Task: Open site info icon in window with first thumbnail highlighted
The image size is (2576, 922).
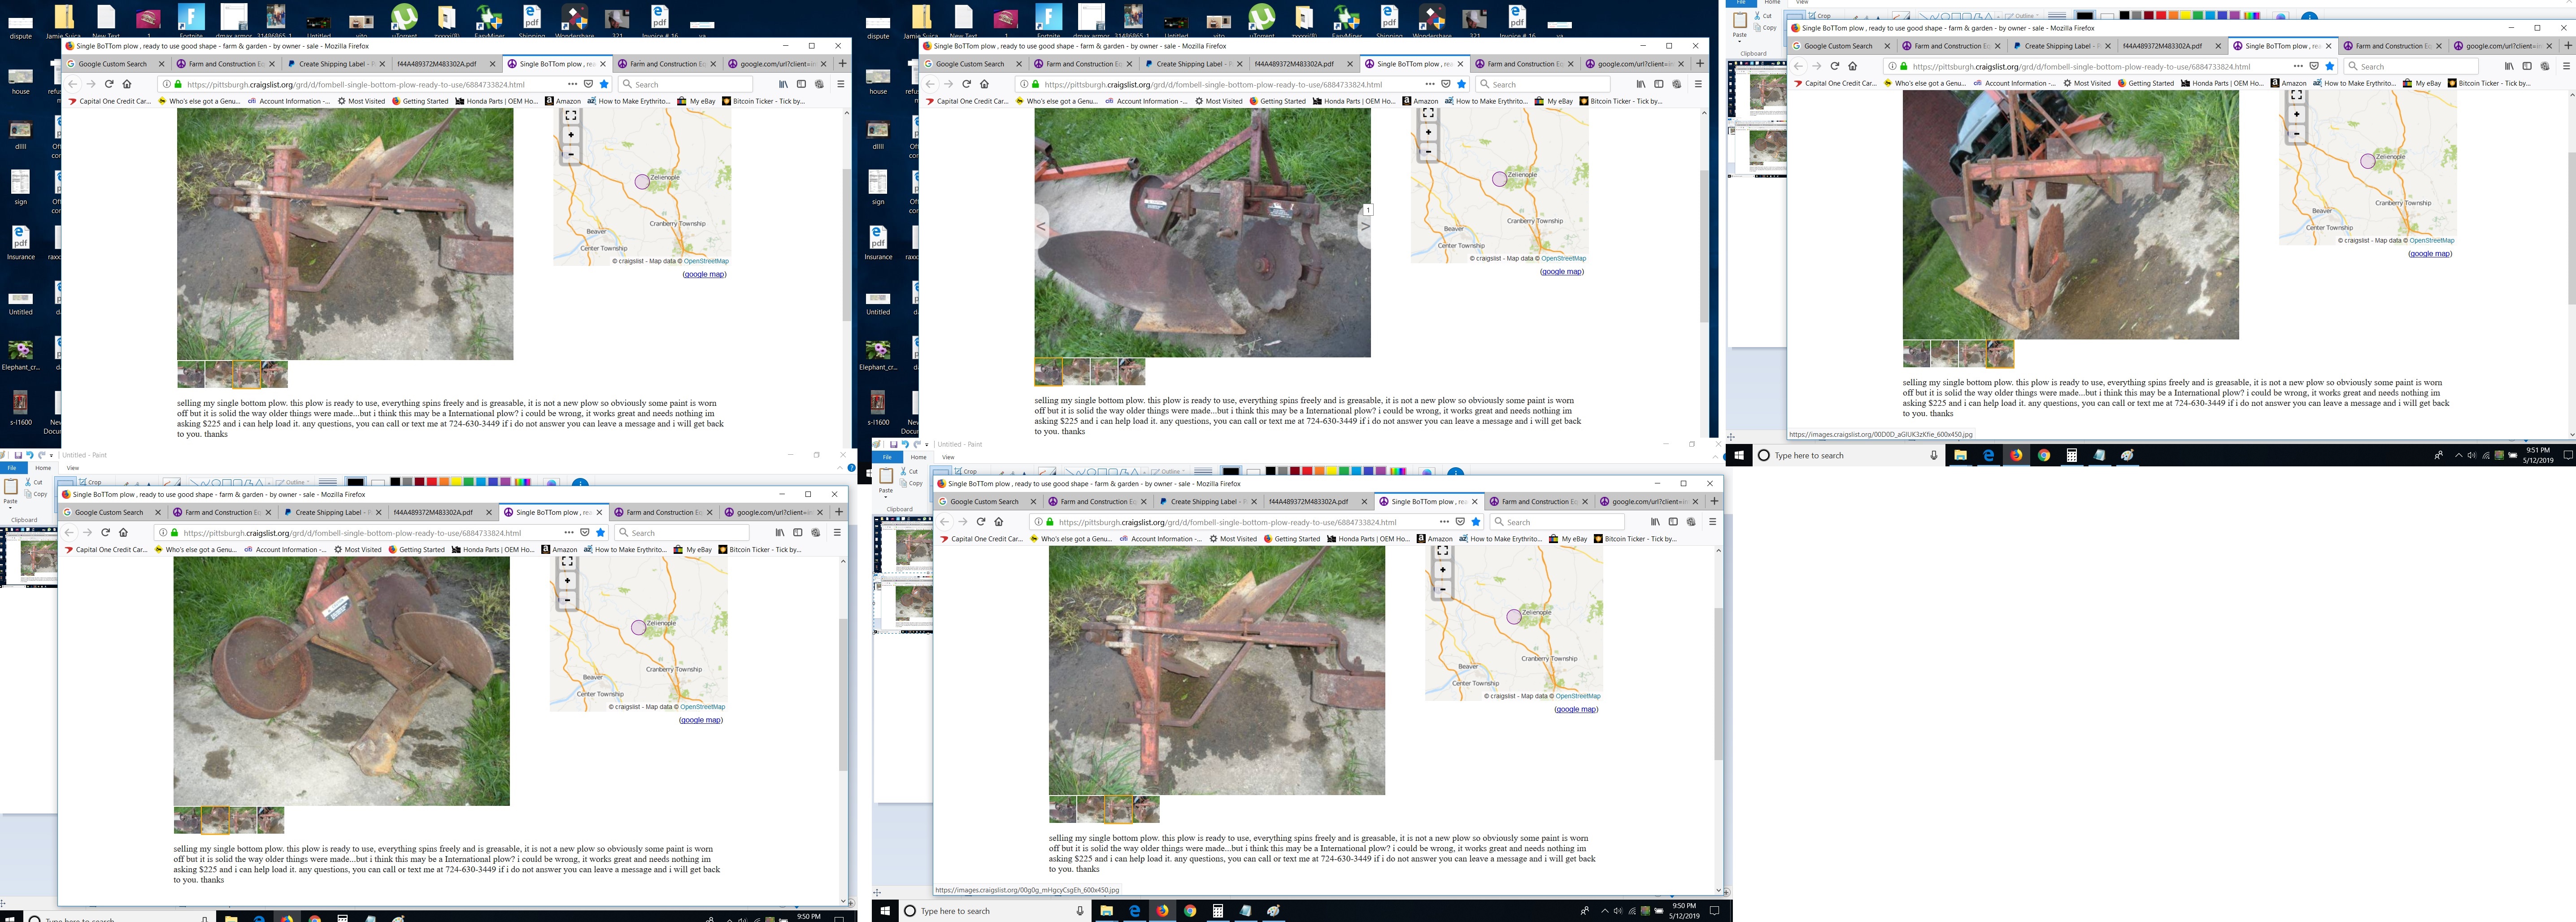Action: [1023, 84]
